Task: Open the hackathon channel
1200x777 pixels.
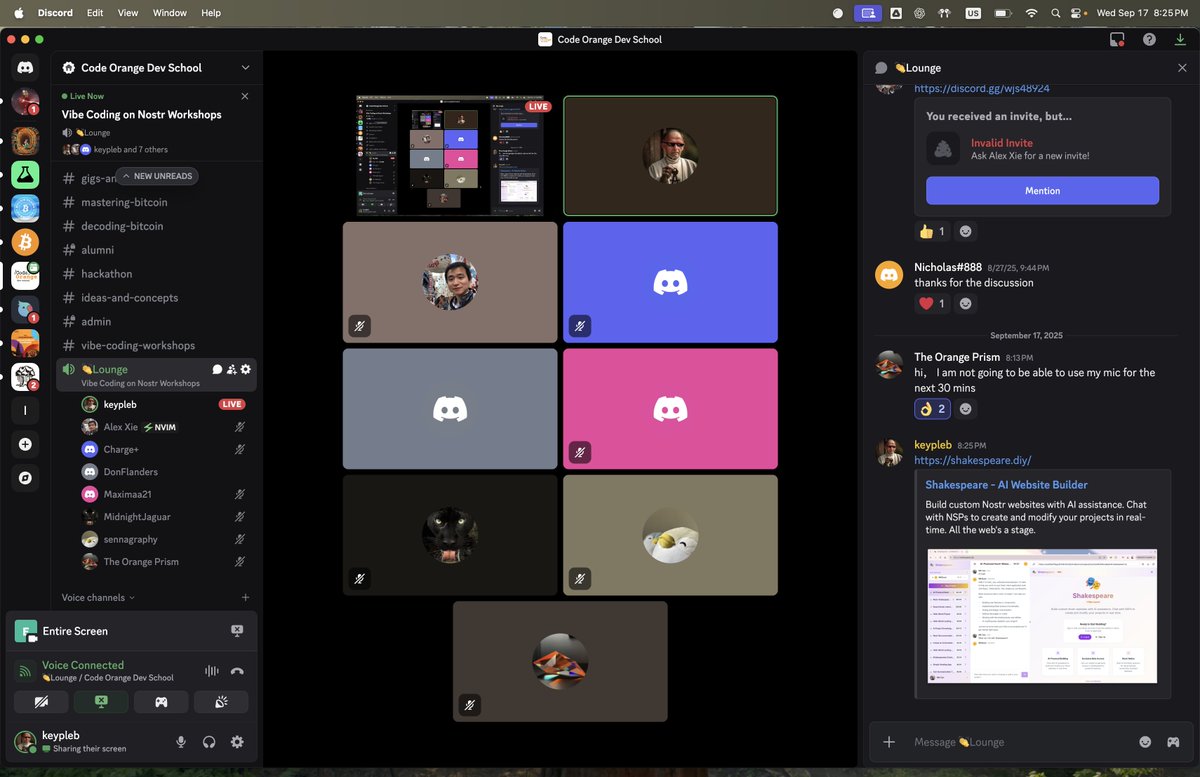Action: click(156, 274)
